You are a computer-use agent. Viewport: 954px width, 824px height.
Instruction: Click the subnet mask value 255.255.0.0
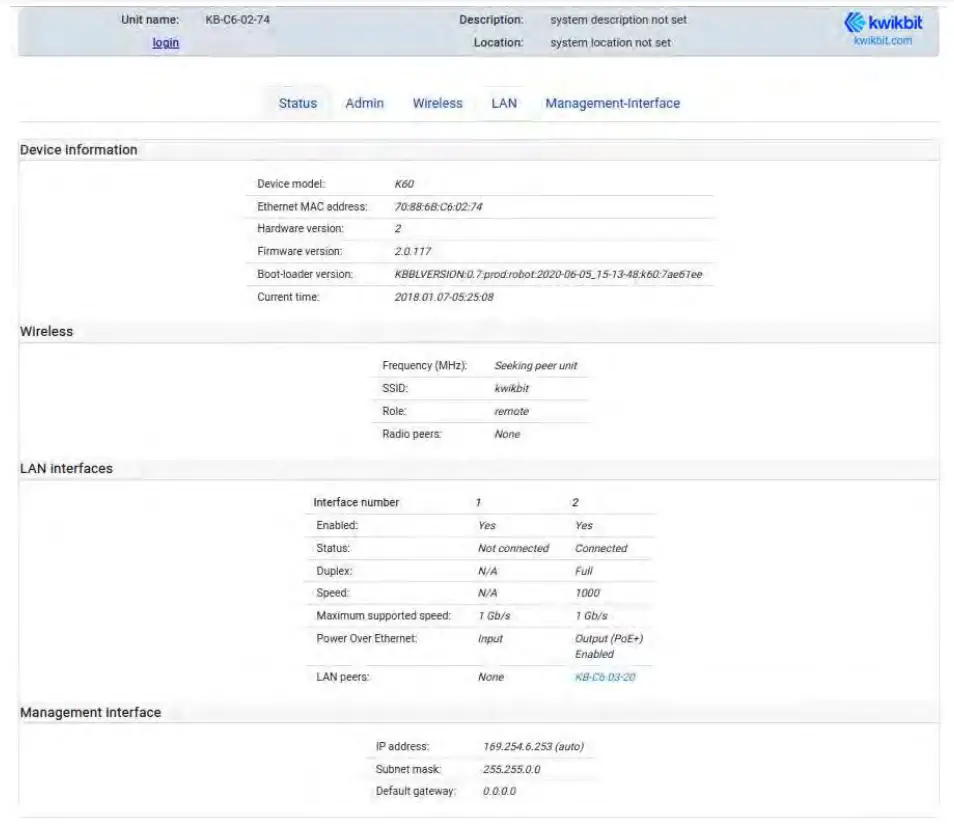(511, 769)
